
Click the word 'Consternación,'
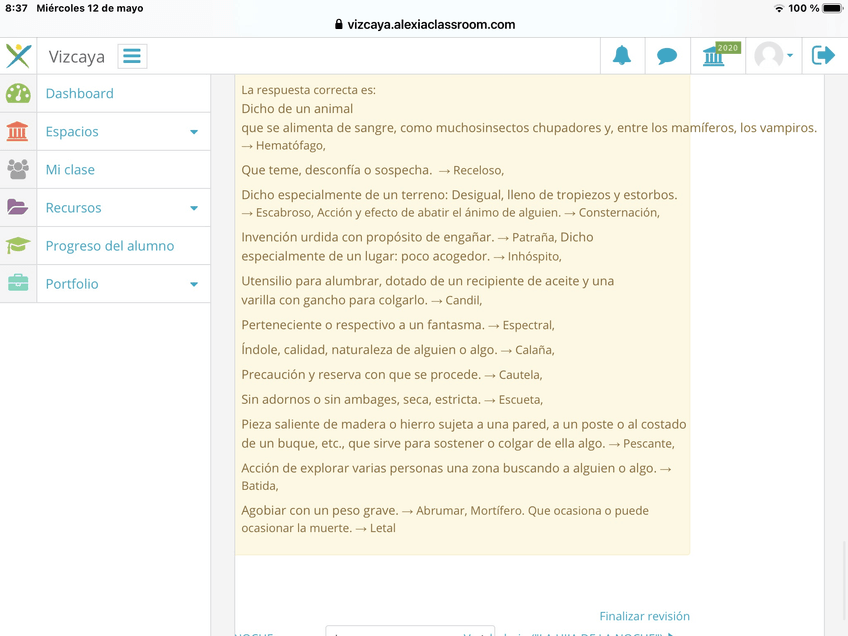tap(619, 213)
